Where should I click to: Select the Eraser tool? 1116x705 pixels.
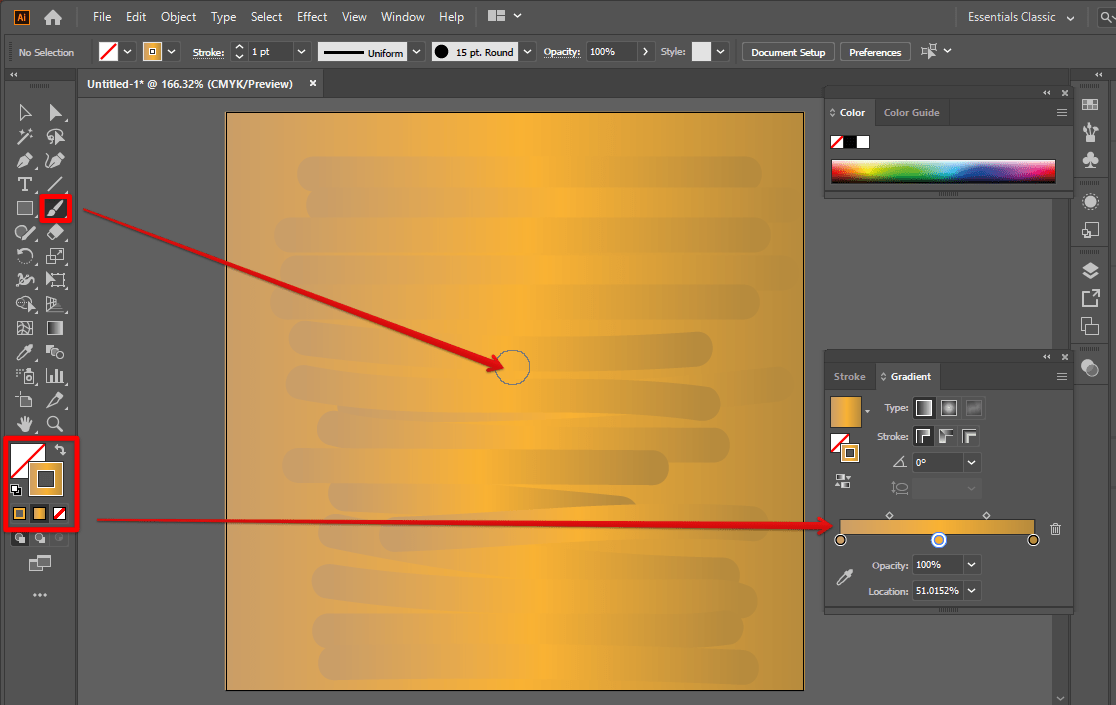55,232
